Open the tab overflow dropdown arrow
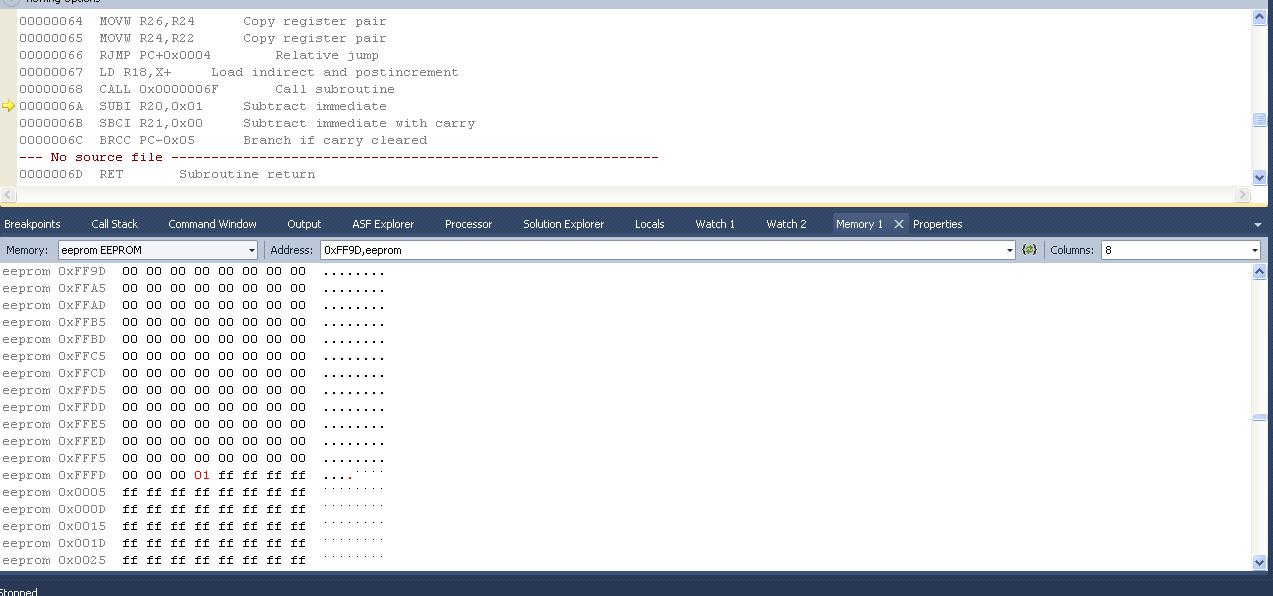Image resolution: width=1273 pixels, height=596 pixels. click(1257, 225)
